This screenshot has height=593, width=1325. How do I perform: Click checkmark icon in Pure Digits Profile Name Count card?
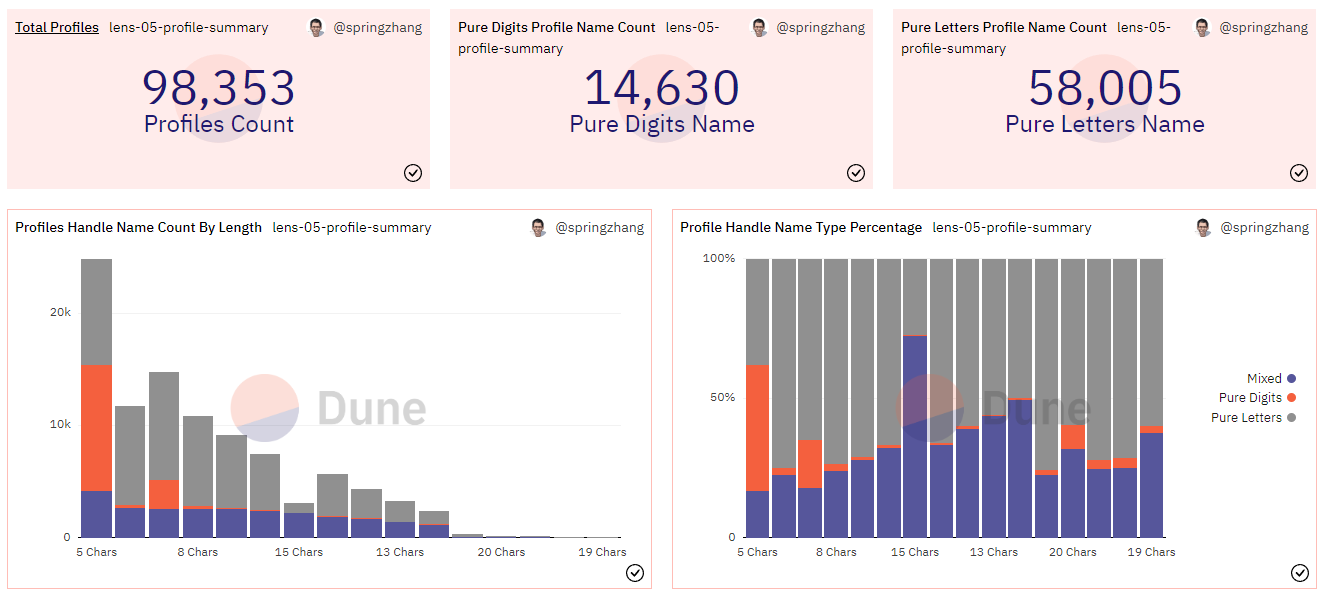[x=856, y=173]
